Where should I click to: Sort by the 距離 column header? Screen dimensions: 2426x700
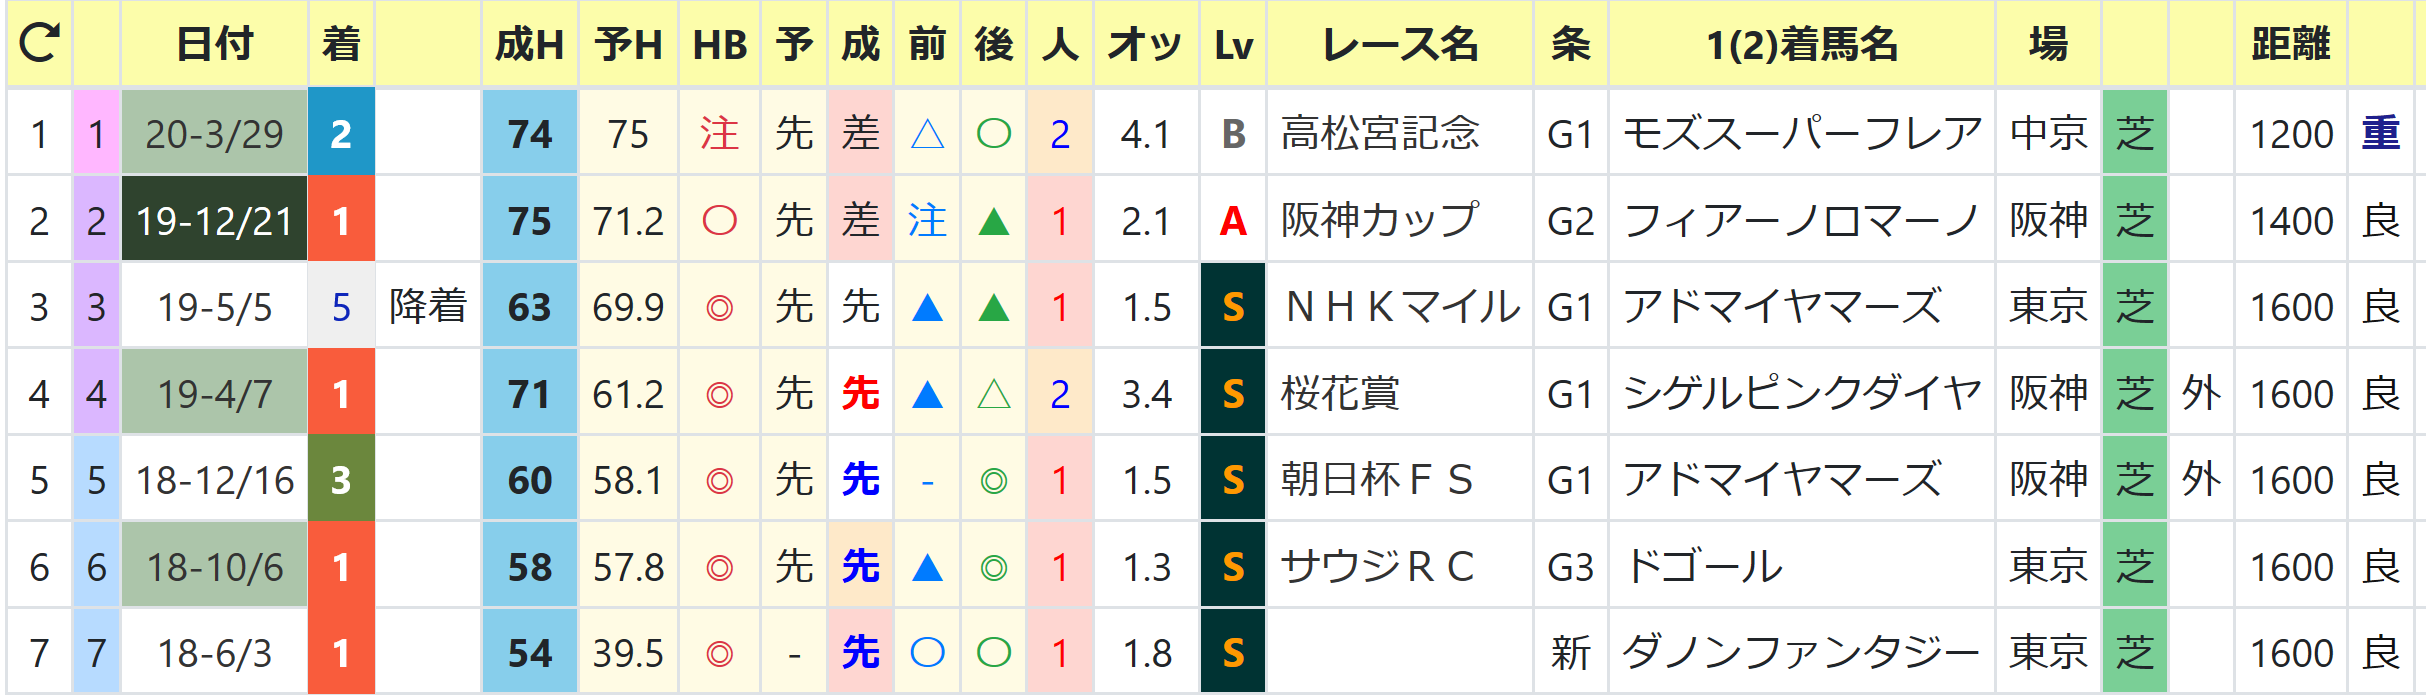[2290, 44]
